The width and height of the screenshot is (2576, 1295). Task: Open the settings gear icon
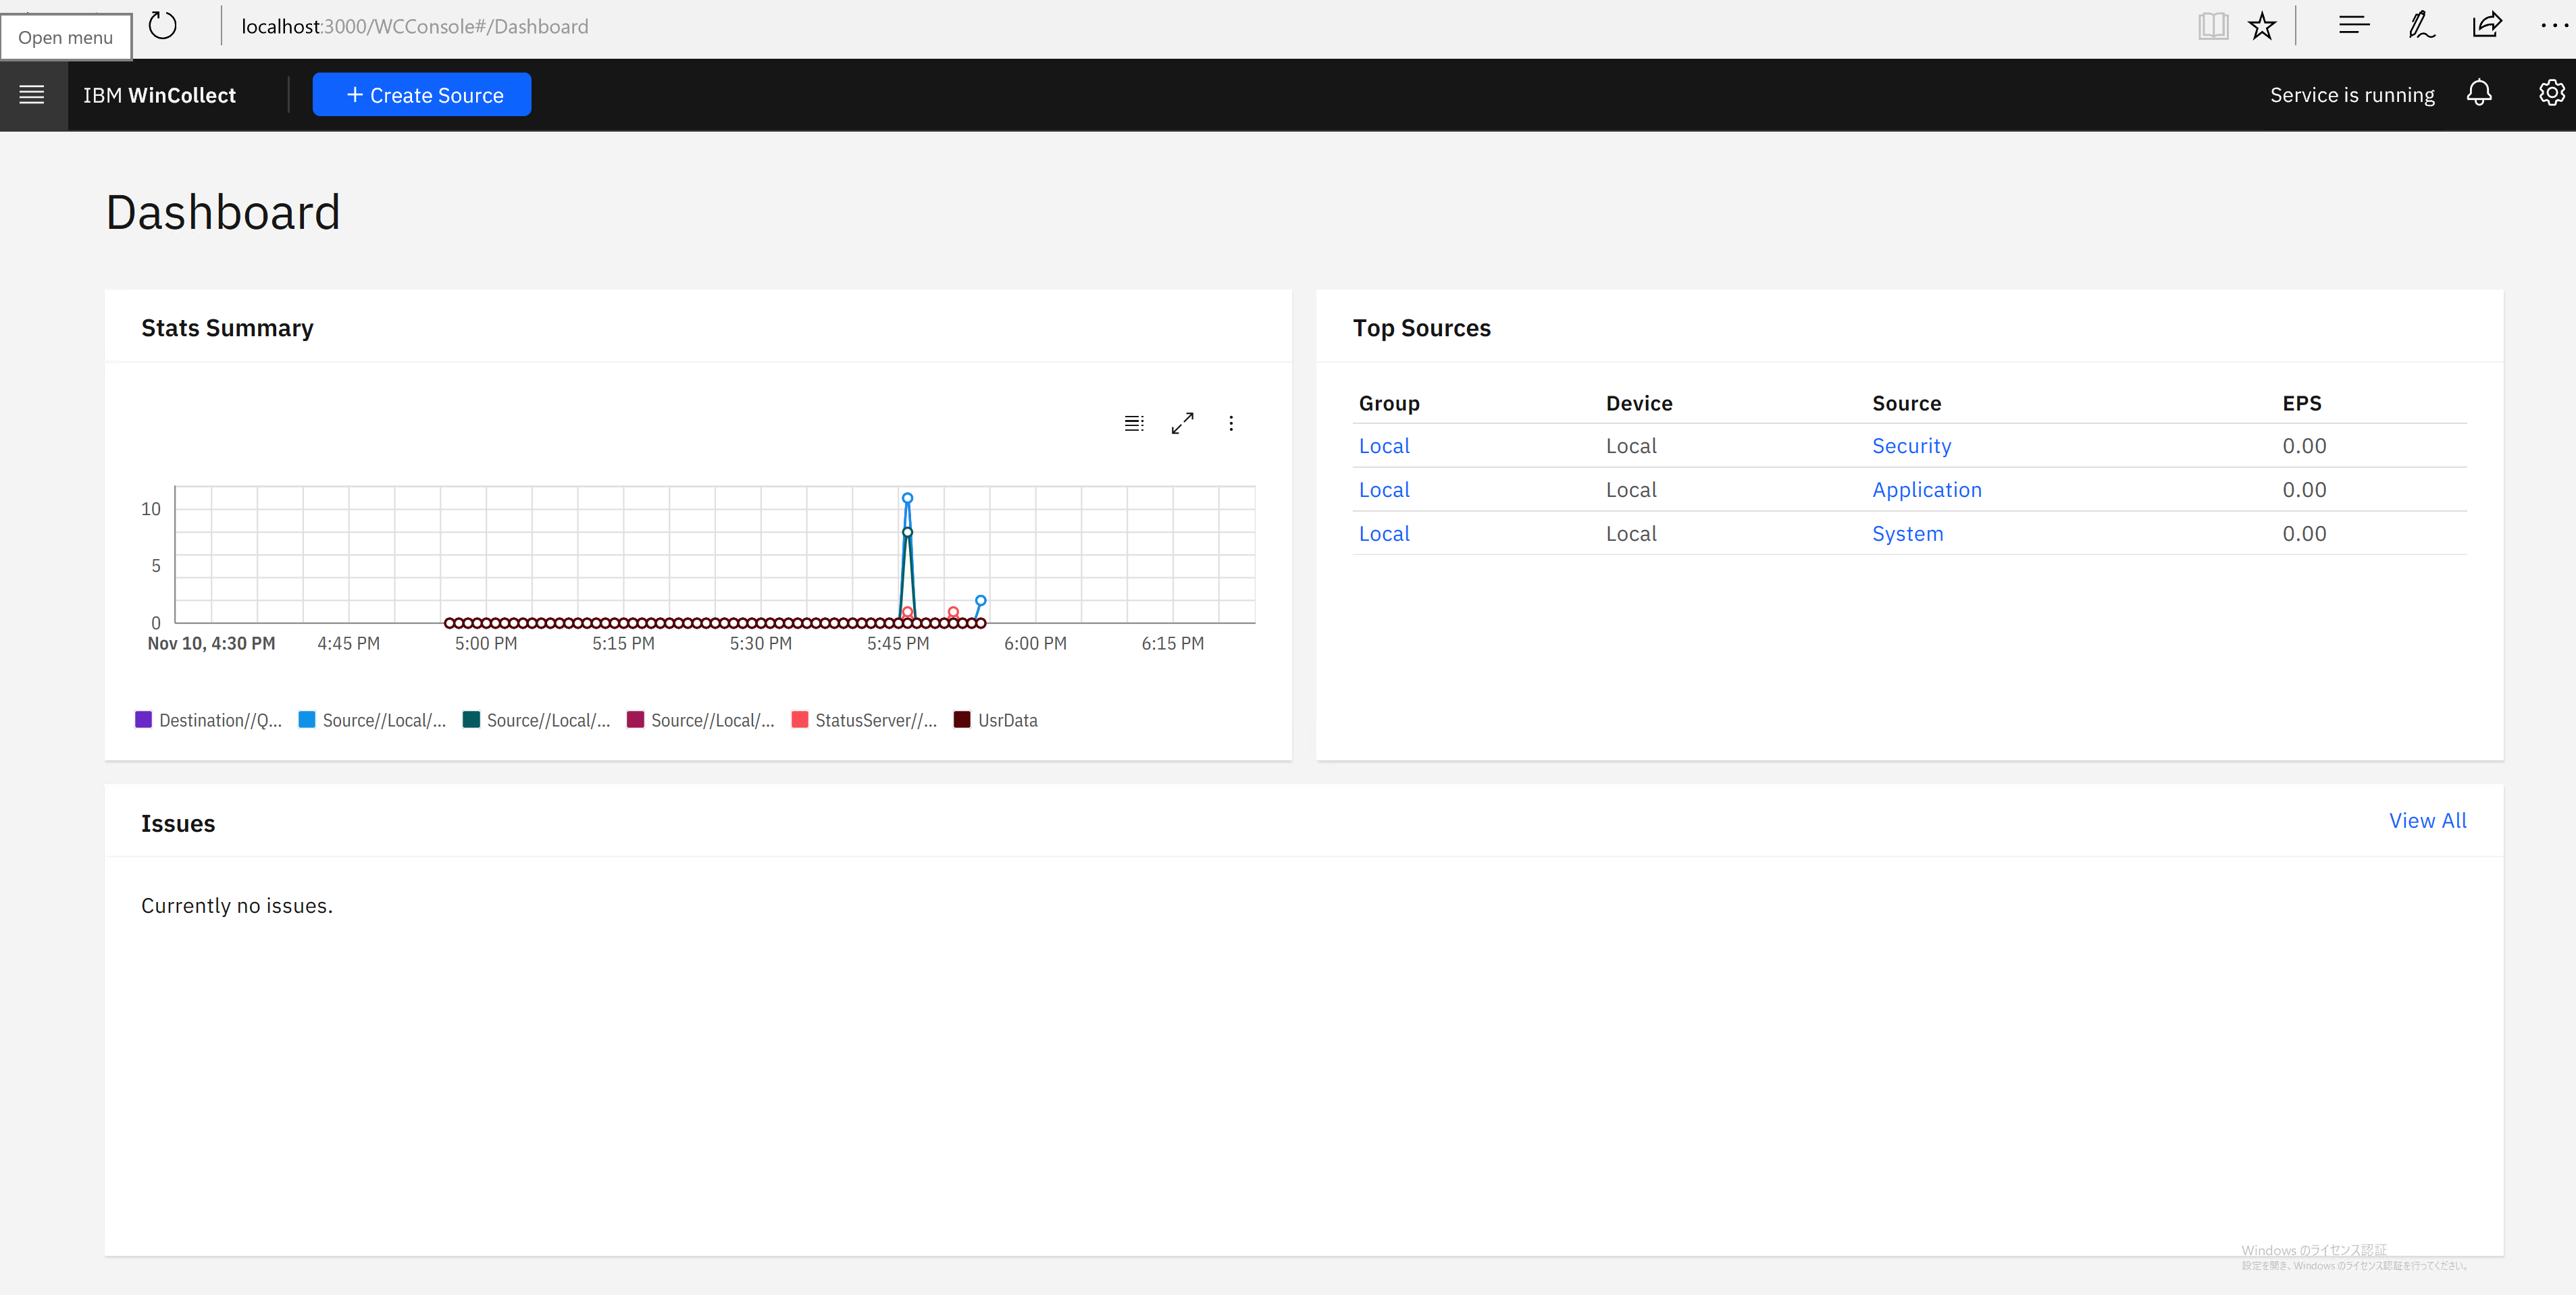click(x=2550, y=94)
